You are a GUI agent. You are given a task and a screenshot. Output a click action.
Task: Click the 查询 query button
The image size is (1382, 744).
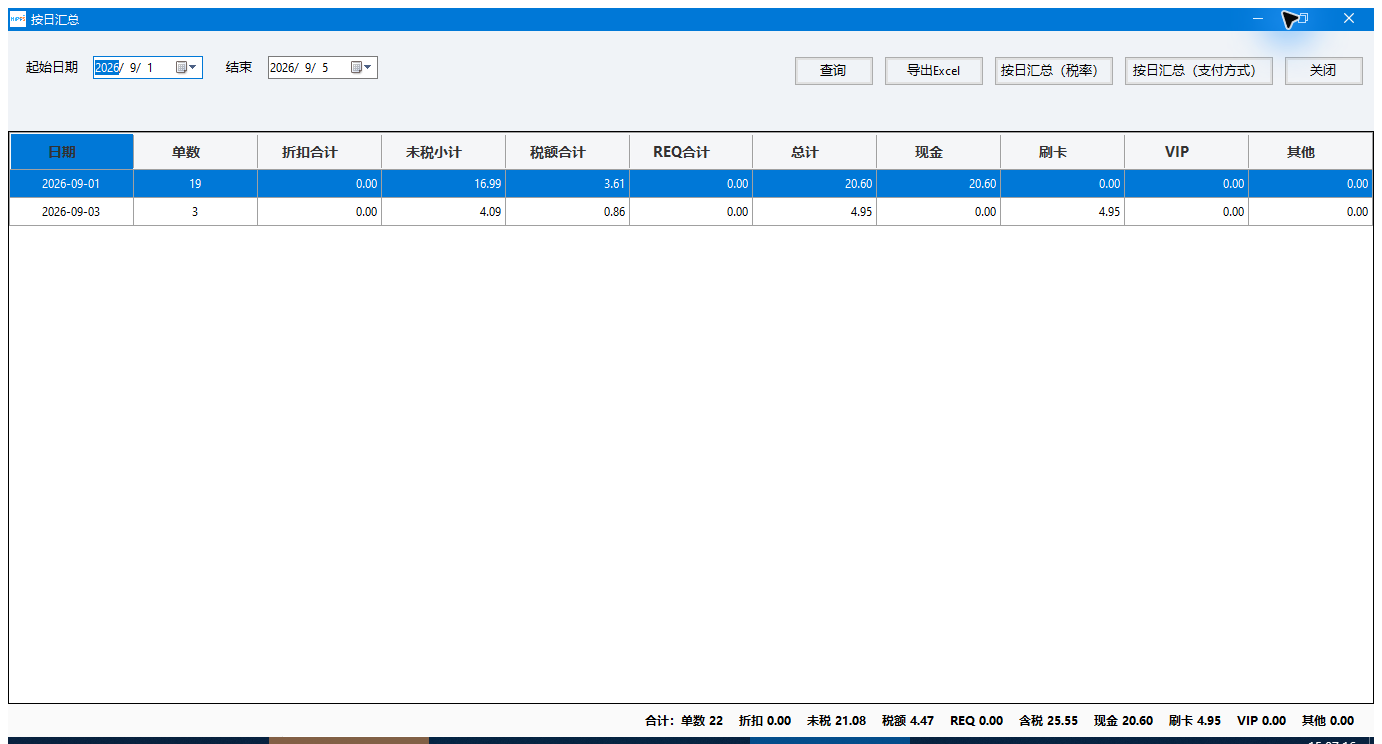(x=834, y=71)
